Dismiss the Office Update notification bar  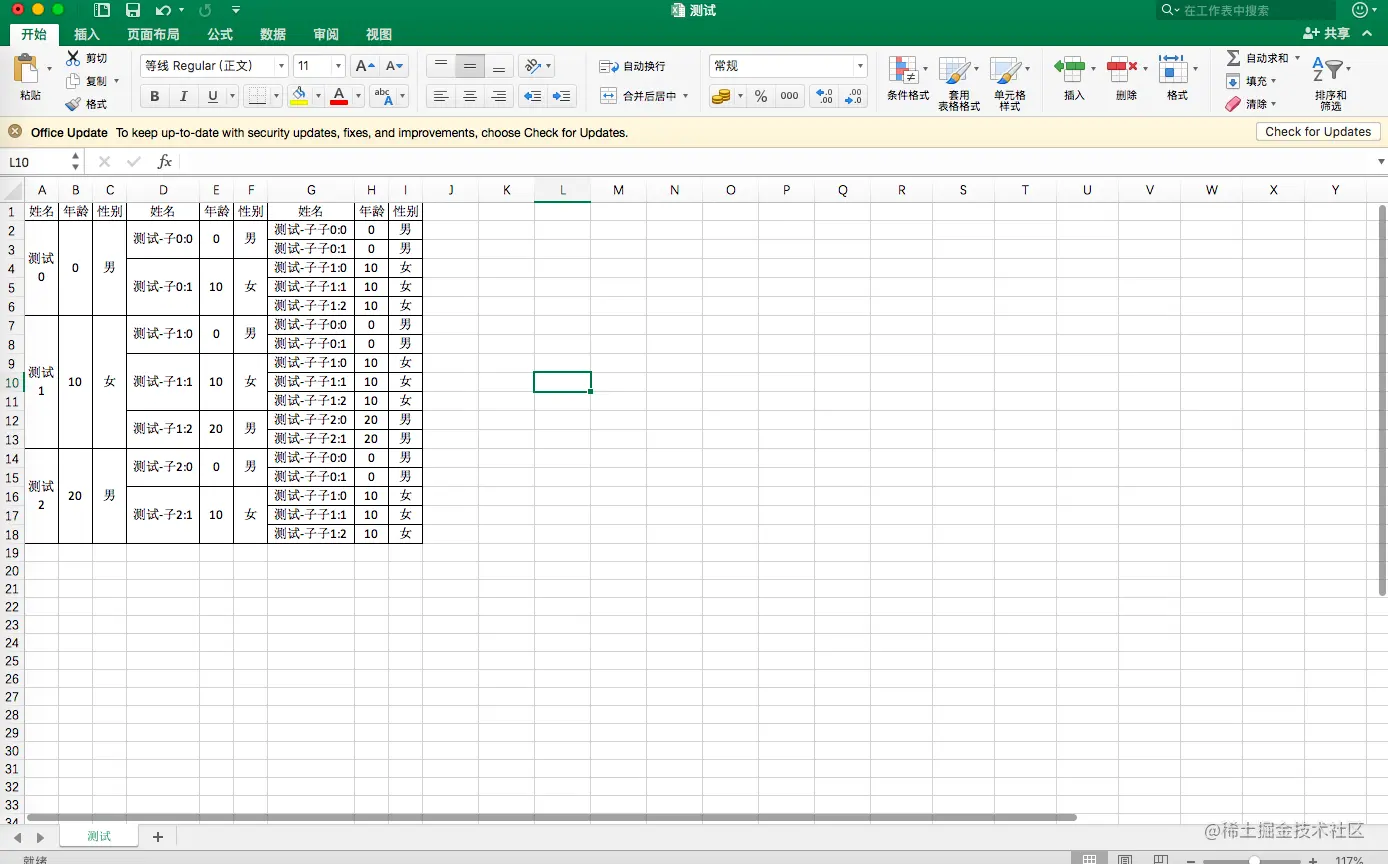(15, 132)
